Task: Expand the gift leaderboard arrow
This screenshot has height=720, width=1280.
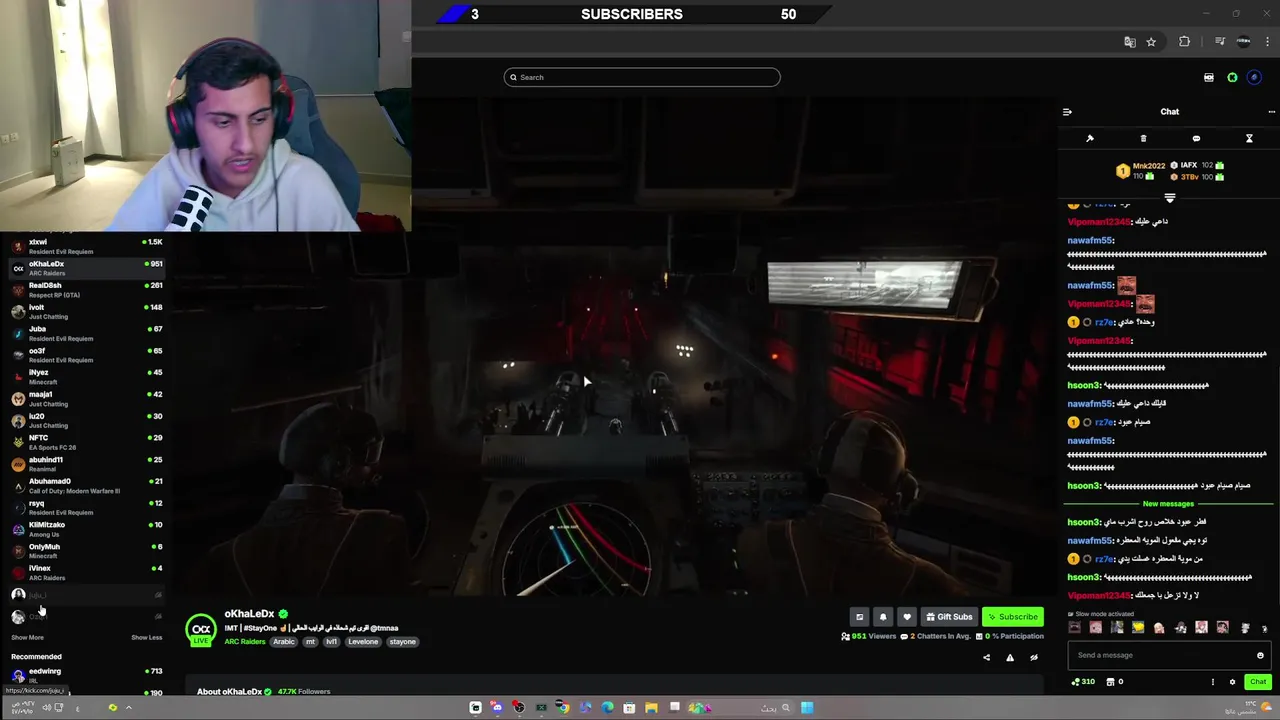Action: 1169,198
